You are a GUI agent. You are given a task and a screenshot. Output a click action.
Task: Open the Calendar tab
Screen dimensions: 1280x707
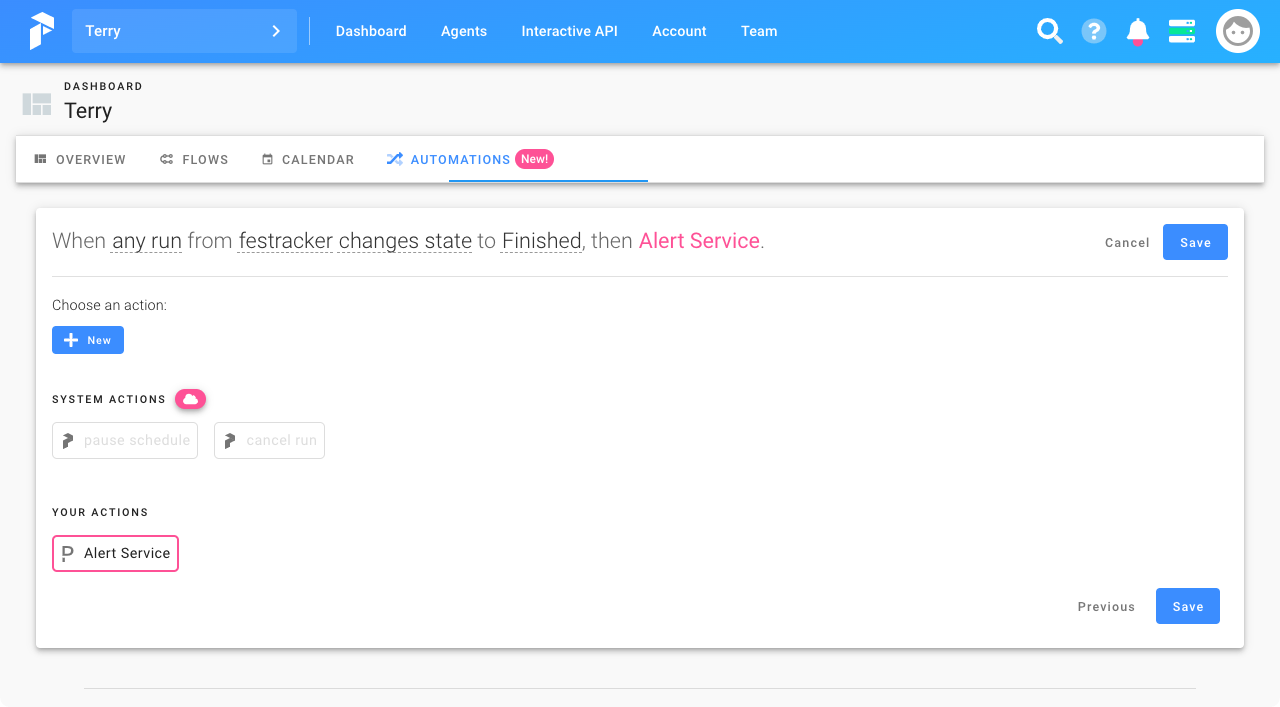[308, 160]
